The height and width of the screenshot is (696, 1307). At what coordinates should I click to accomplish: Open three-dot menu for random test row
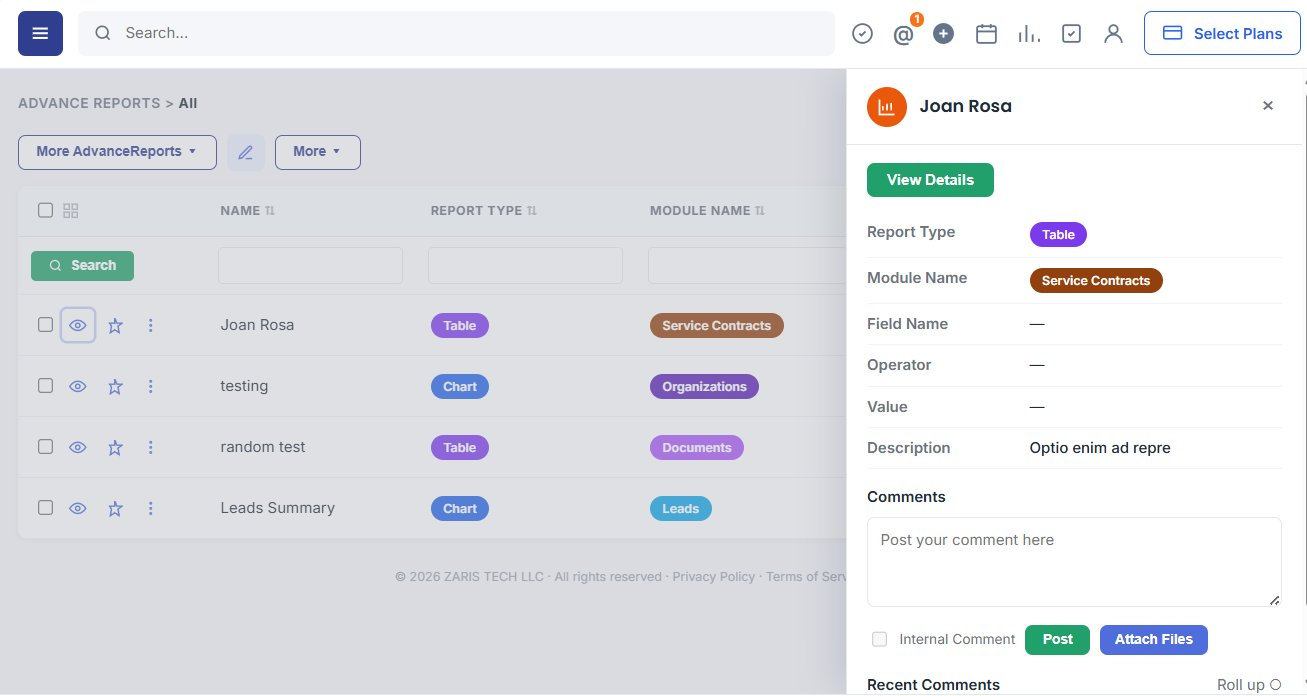(151, 448)
